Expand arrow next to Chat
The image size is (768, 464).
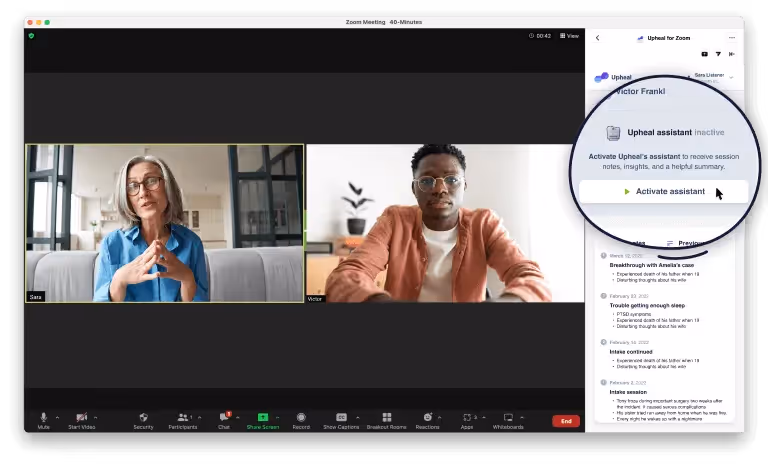238,417
